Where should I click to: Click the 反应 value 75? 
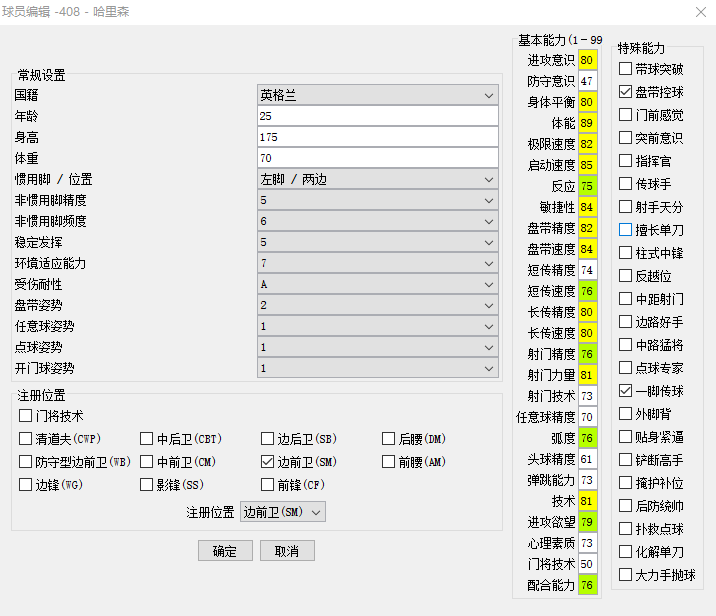588,186
